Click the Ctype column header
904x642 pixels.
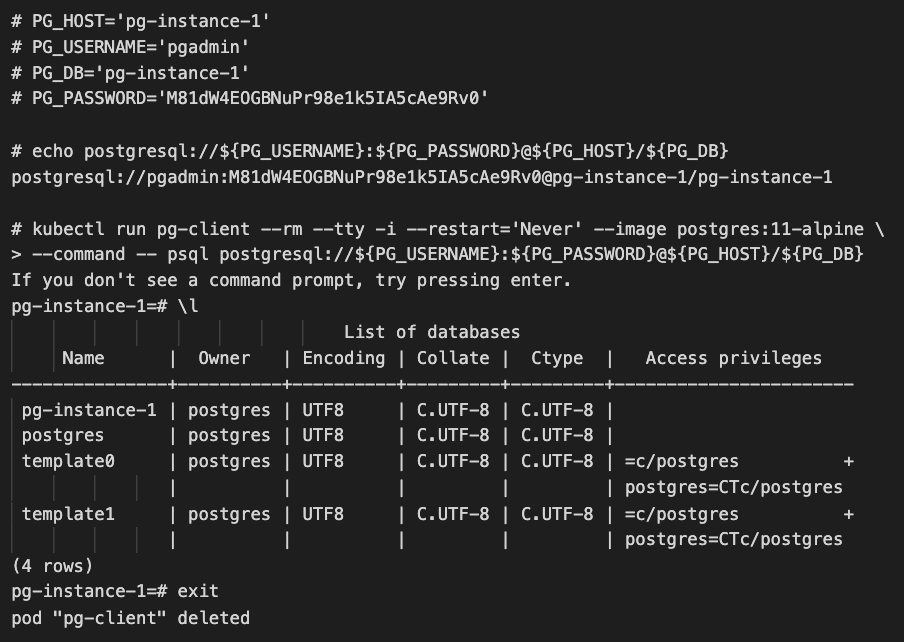557,358
